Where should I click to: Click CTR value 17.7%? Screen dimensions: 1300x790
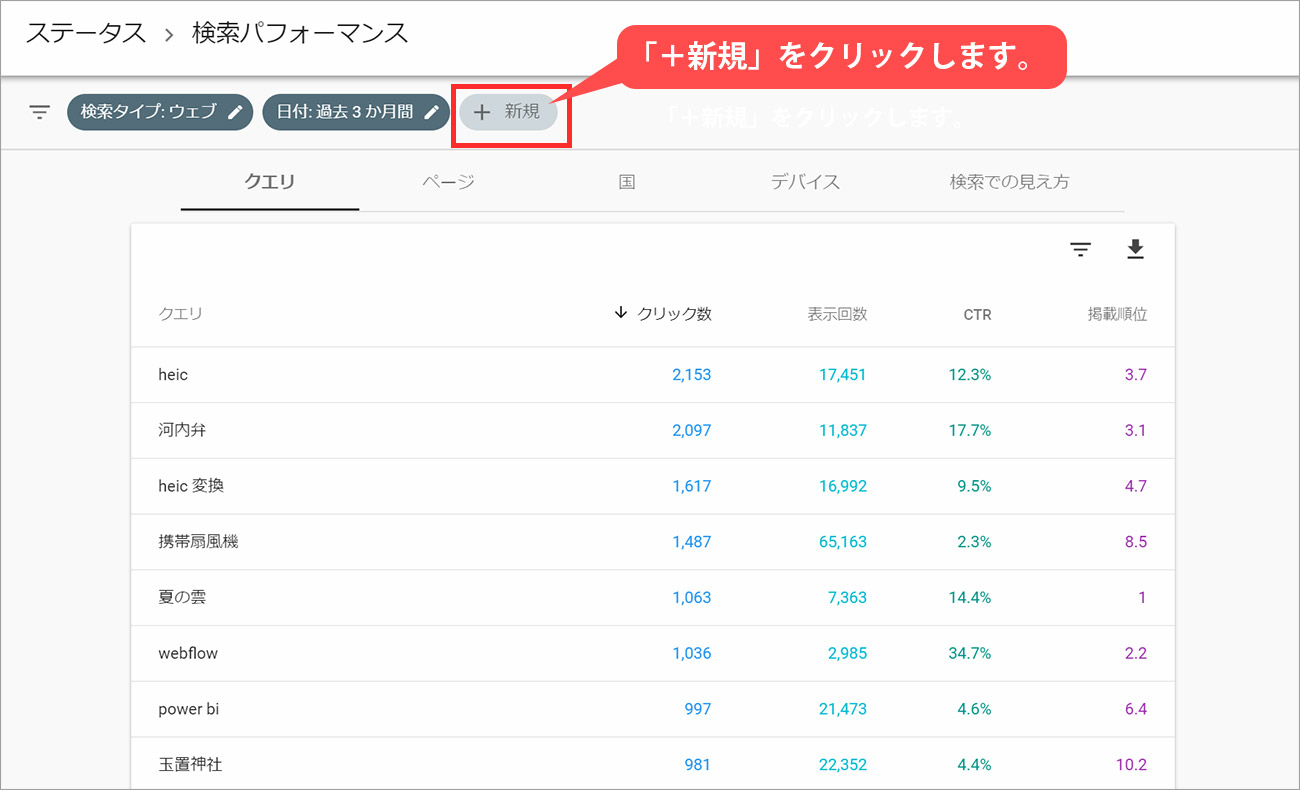(x=970, y=431)
